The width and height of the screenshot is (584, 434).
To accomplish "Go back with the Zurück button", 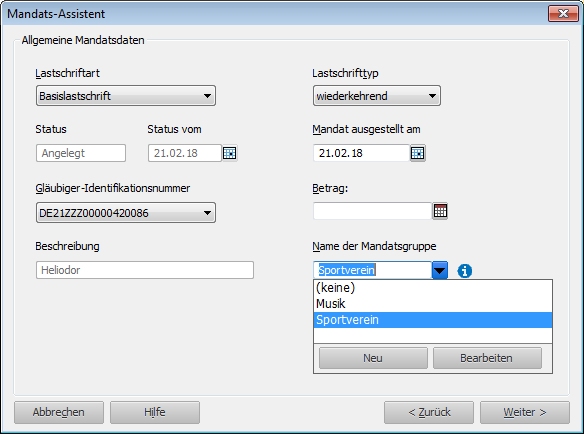I will tap(429, 412).
